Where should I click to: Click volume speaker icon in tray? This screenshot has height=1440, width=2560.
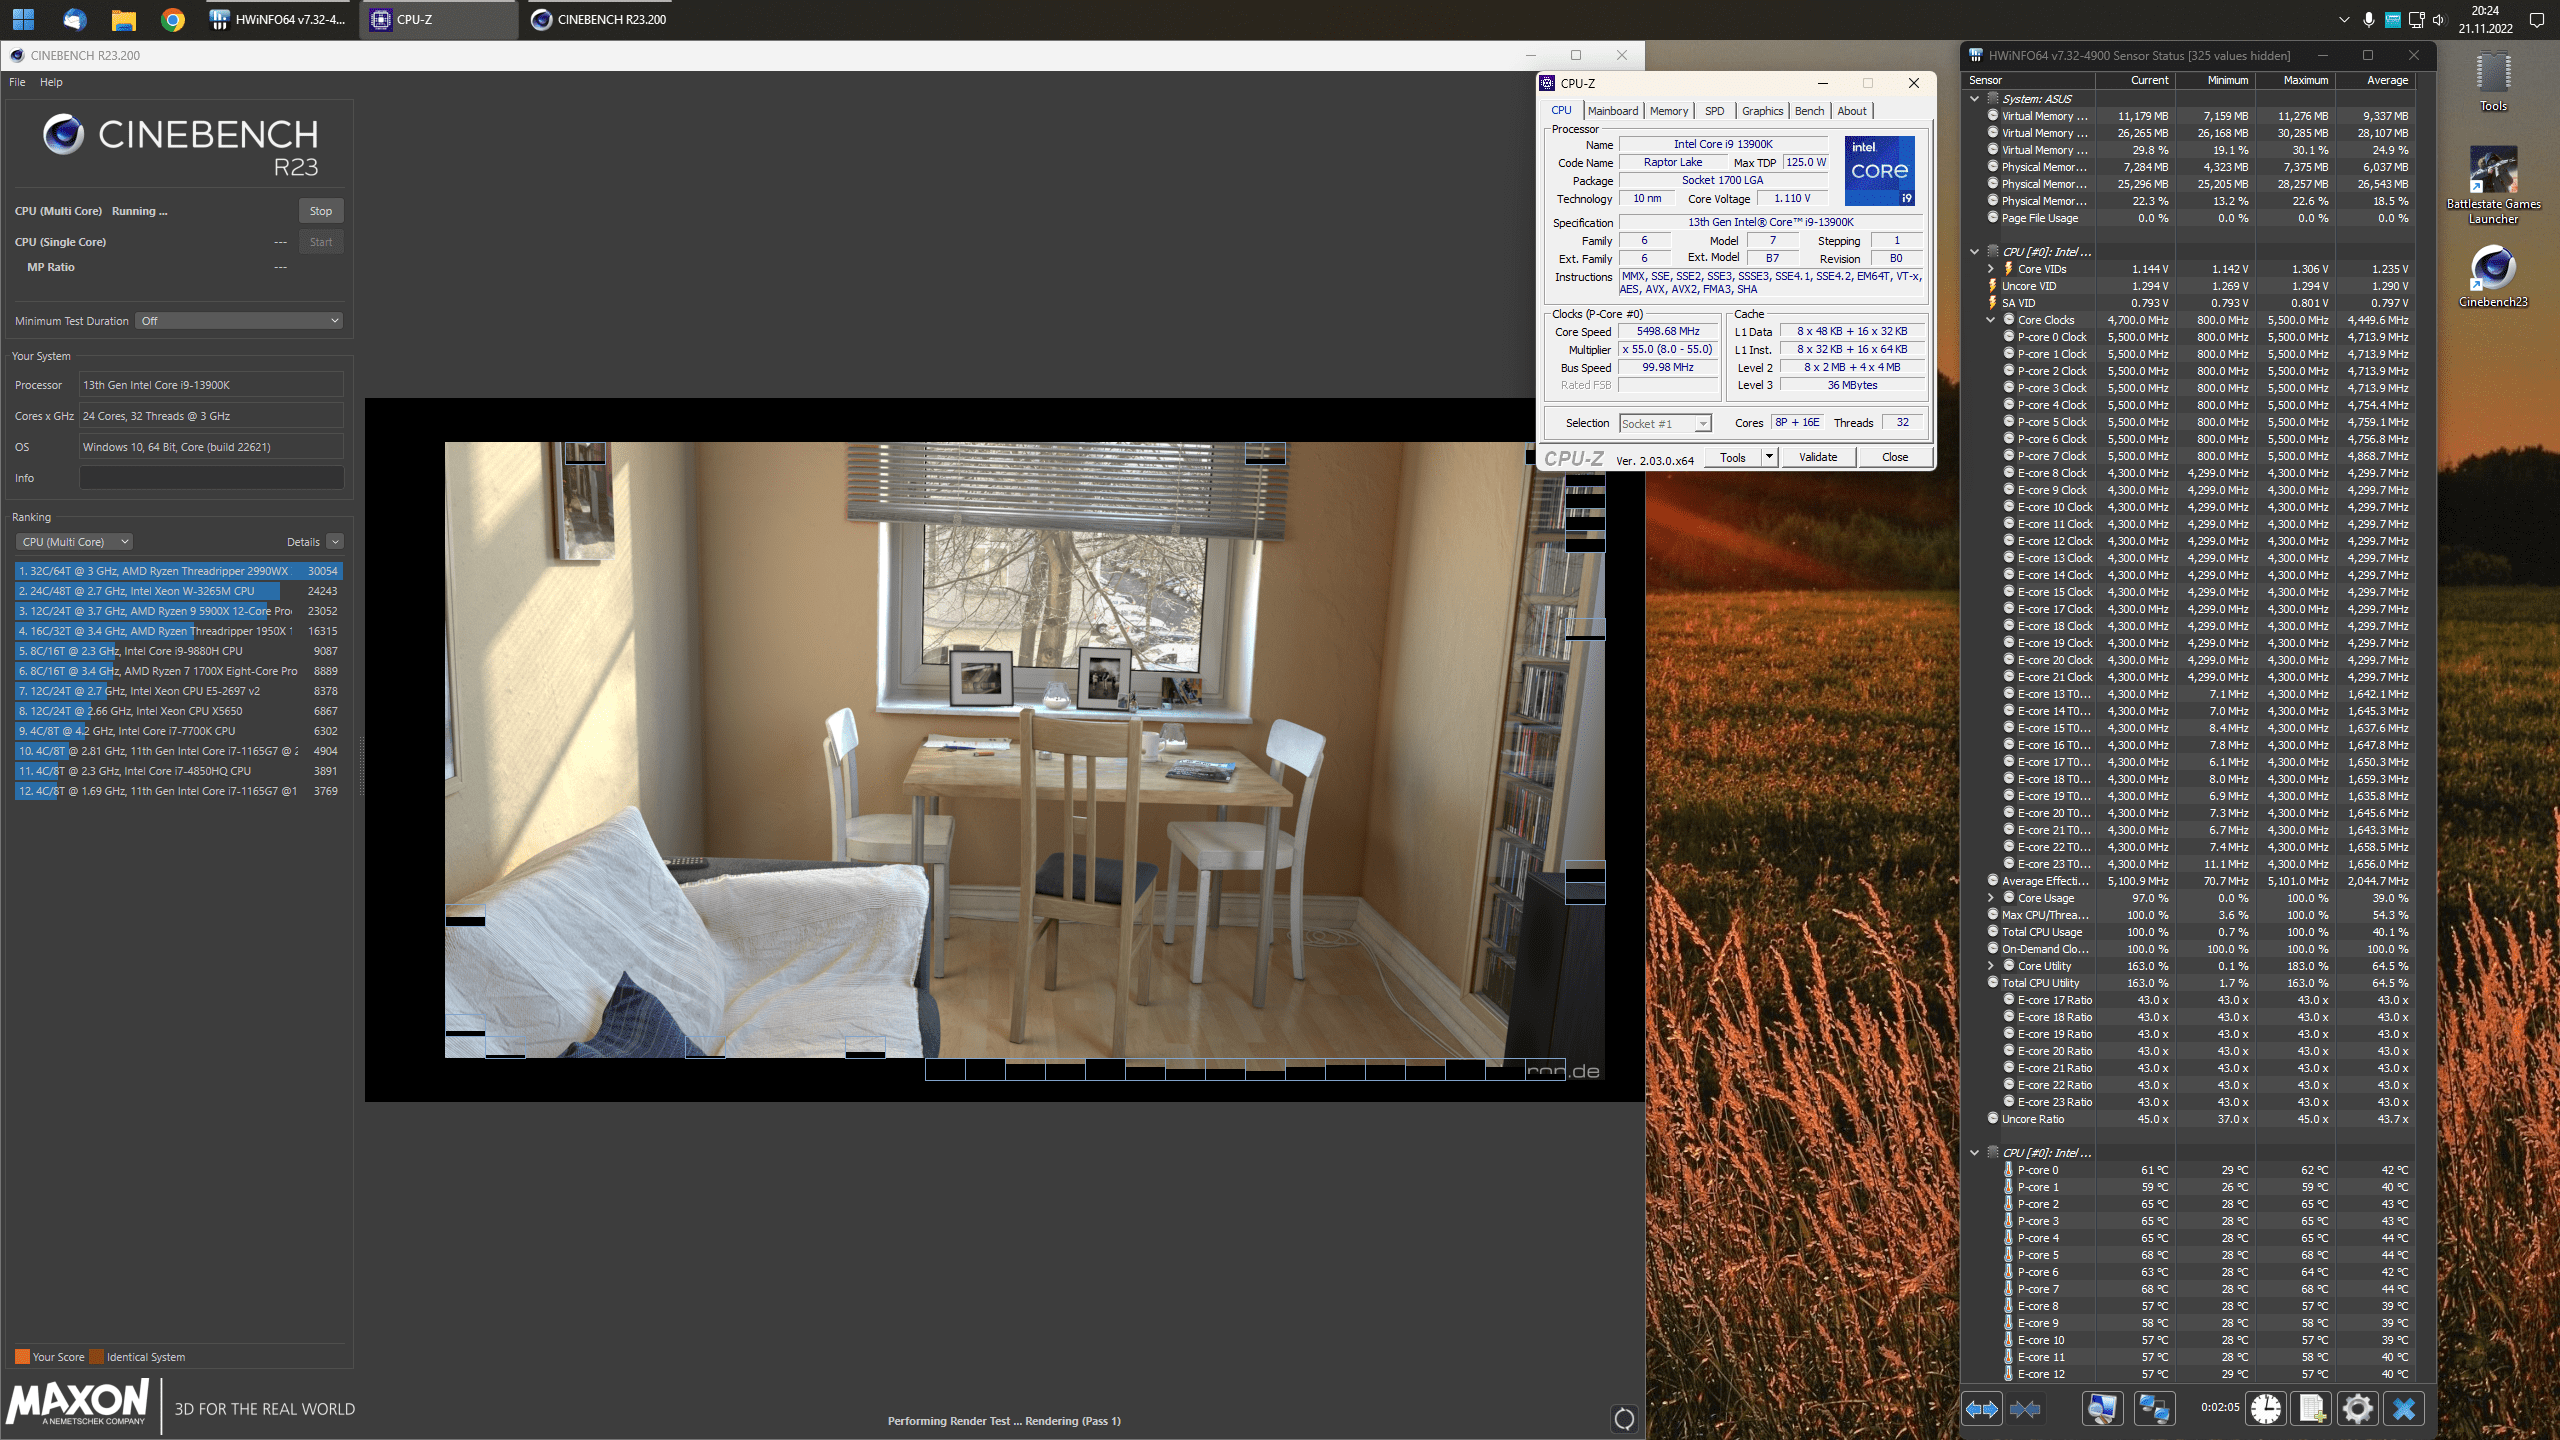coord(2439,19)
